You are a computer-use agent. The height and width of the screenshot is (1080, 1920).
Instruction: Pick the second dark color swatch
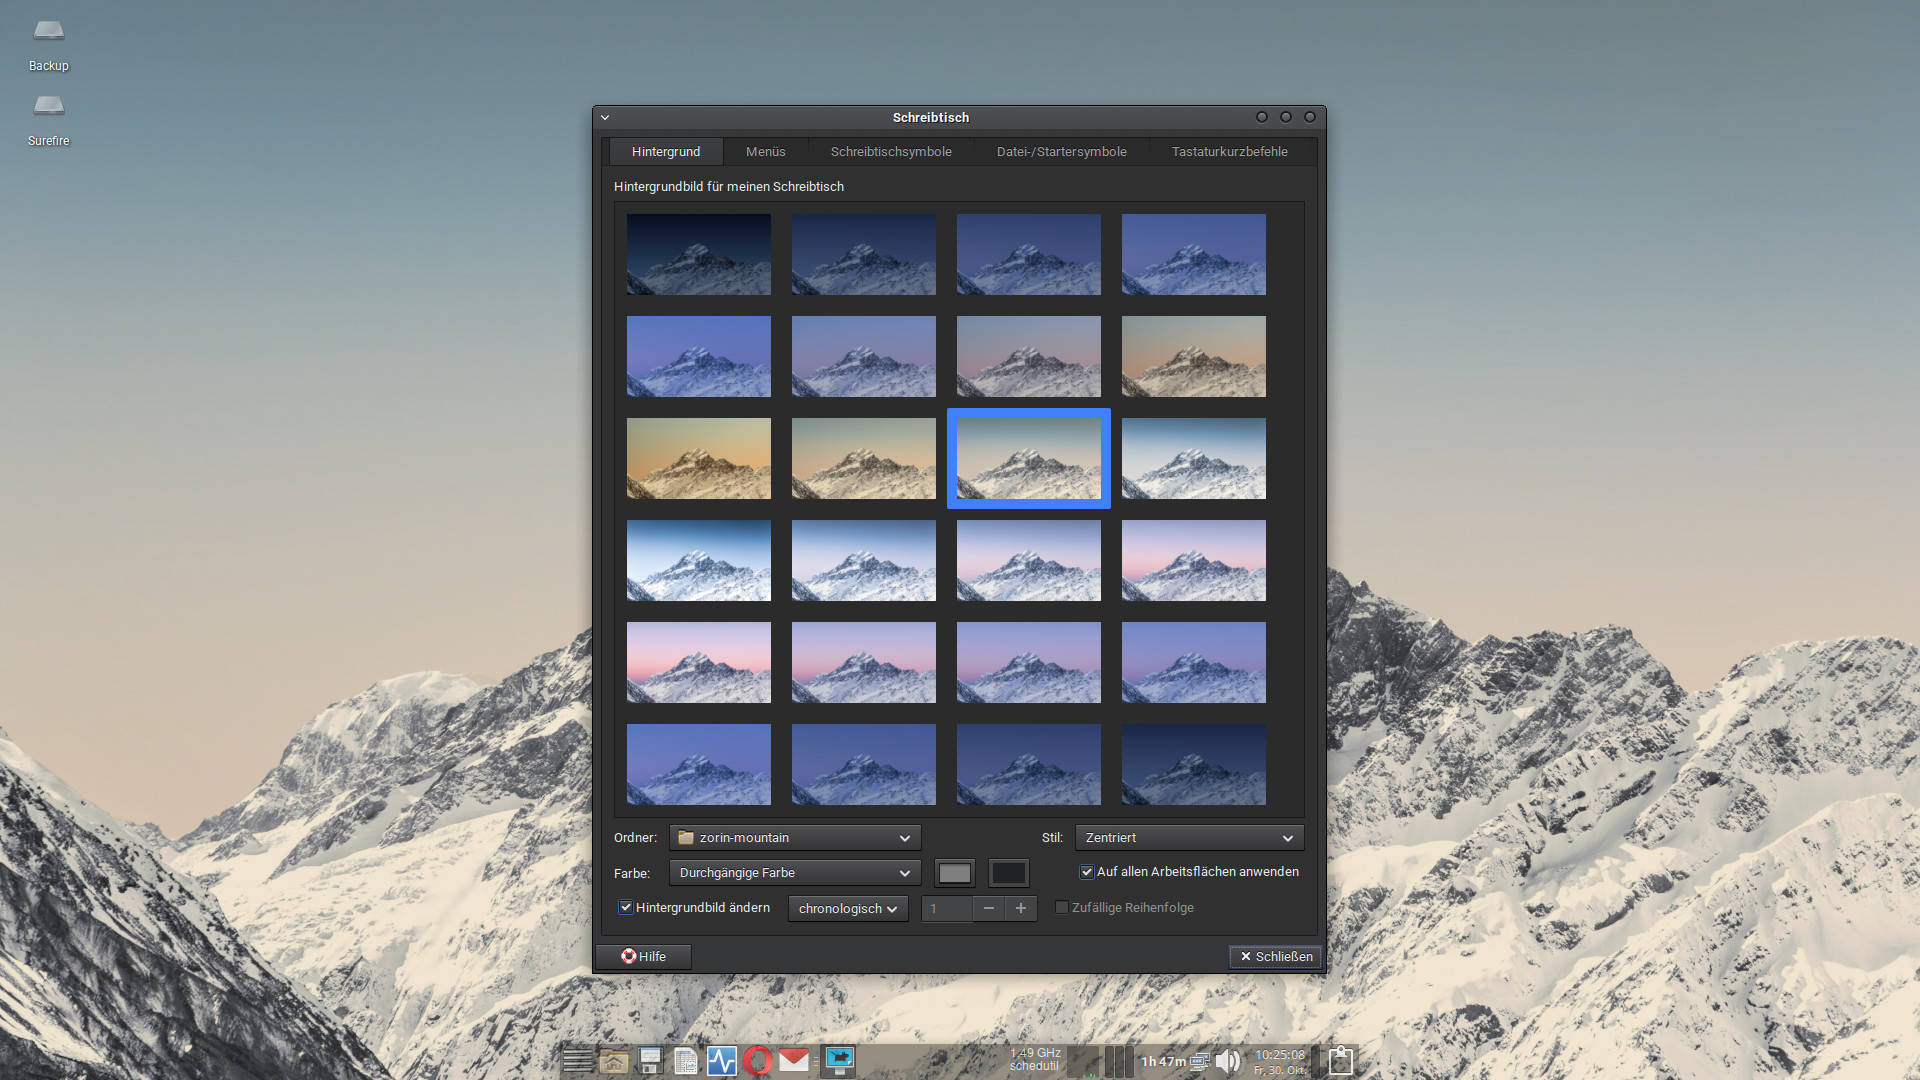click(1008, 873)
